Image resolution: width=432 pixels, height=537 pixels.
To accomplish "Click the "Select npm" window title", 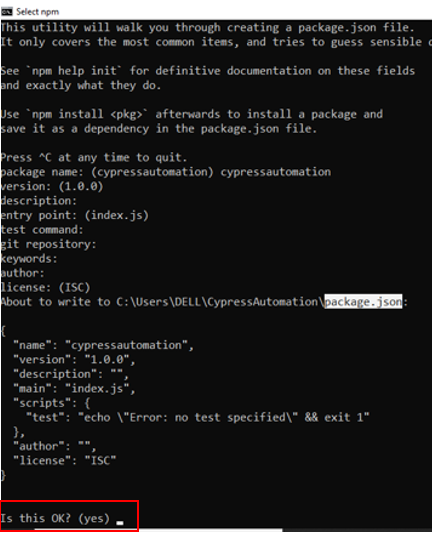I will pos(37,12).
